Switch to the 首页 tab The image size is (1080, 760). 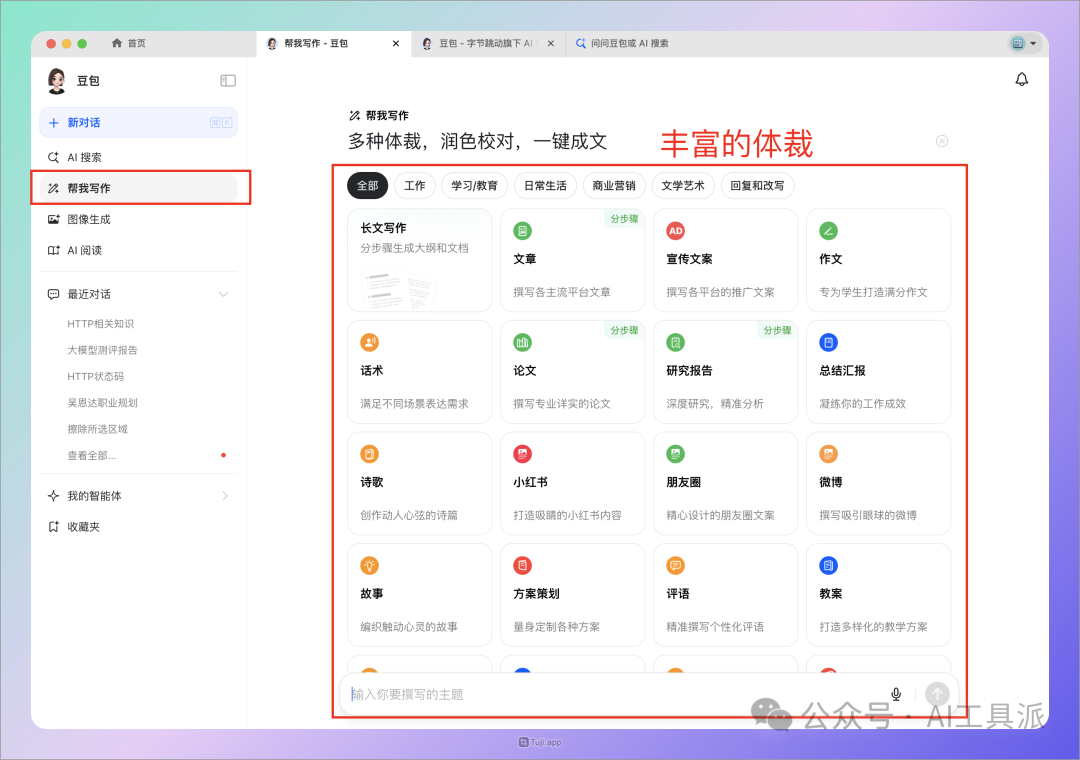(x=129, y=43)
